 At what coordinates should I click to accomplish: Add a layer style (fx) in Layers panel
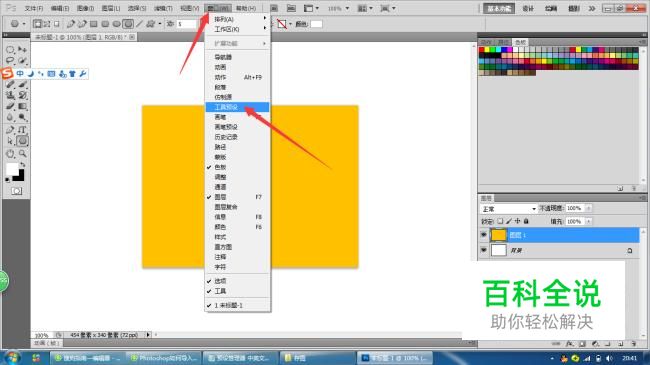[x=570, y=343]
